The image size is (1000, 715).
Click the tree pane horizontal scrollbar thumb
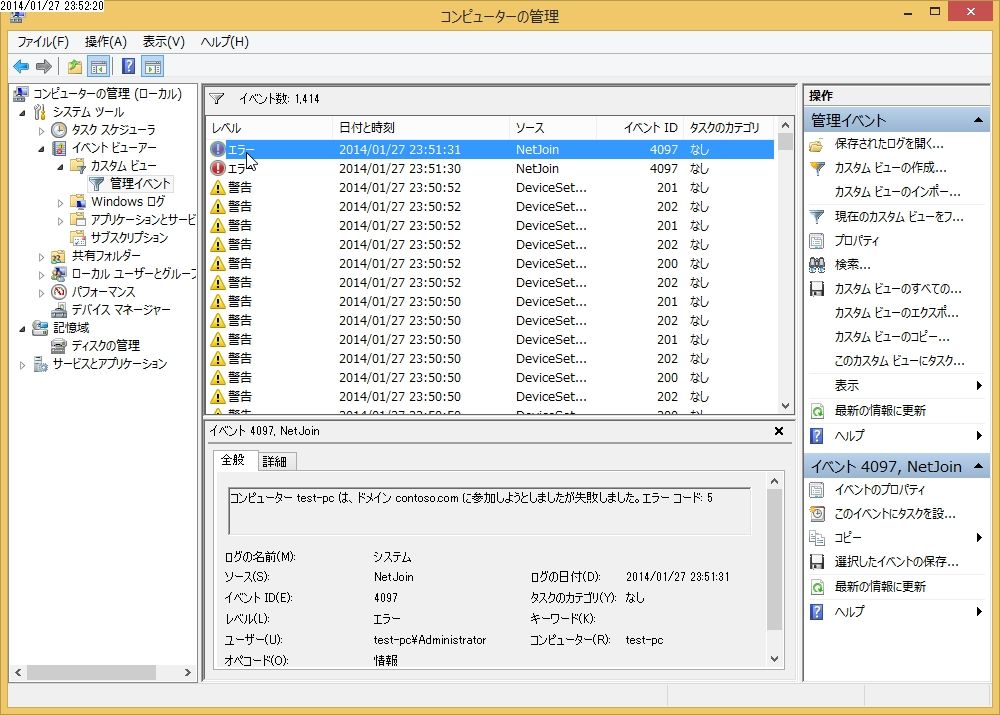pos(91,672)
